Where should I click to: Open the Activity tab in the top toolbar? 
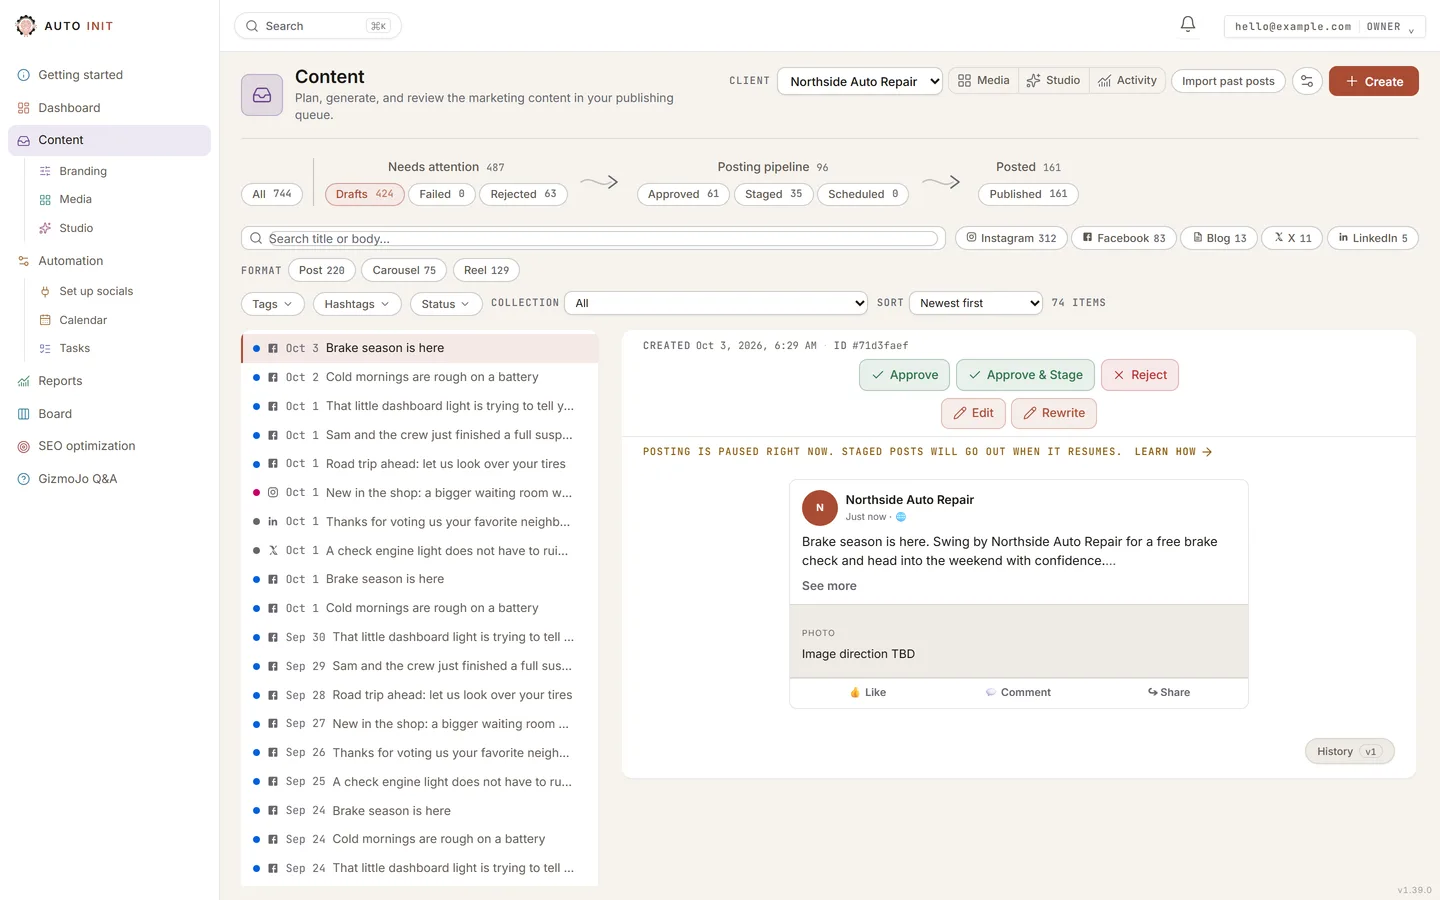click(x=1127, y=80)
